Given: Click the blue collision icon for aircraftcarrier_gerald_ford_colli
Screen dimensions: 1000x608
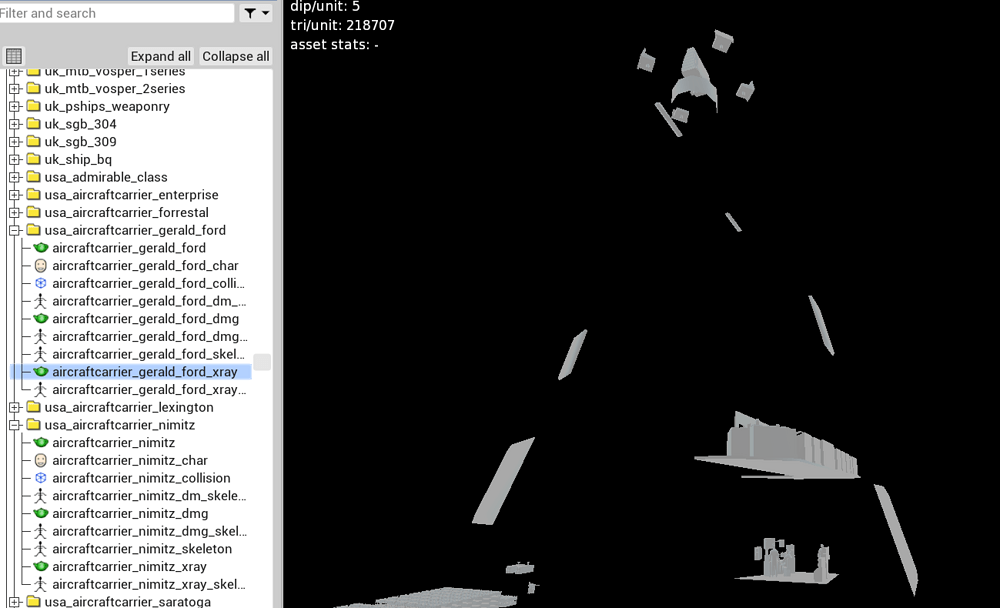Looking at the screenshot, I should [x=41, y=283].
